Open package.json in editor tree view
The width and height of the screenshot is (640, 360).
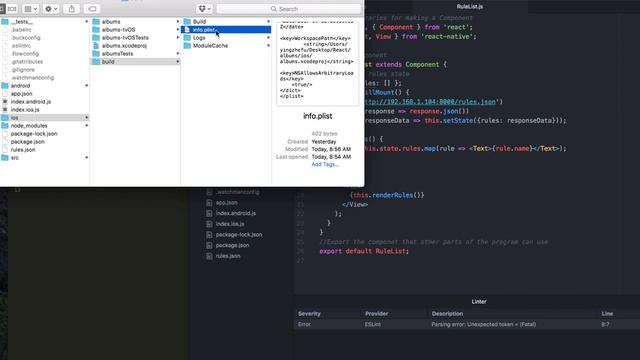[232, 245]
